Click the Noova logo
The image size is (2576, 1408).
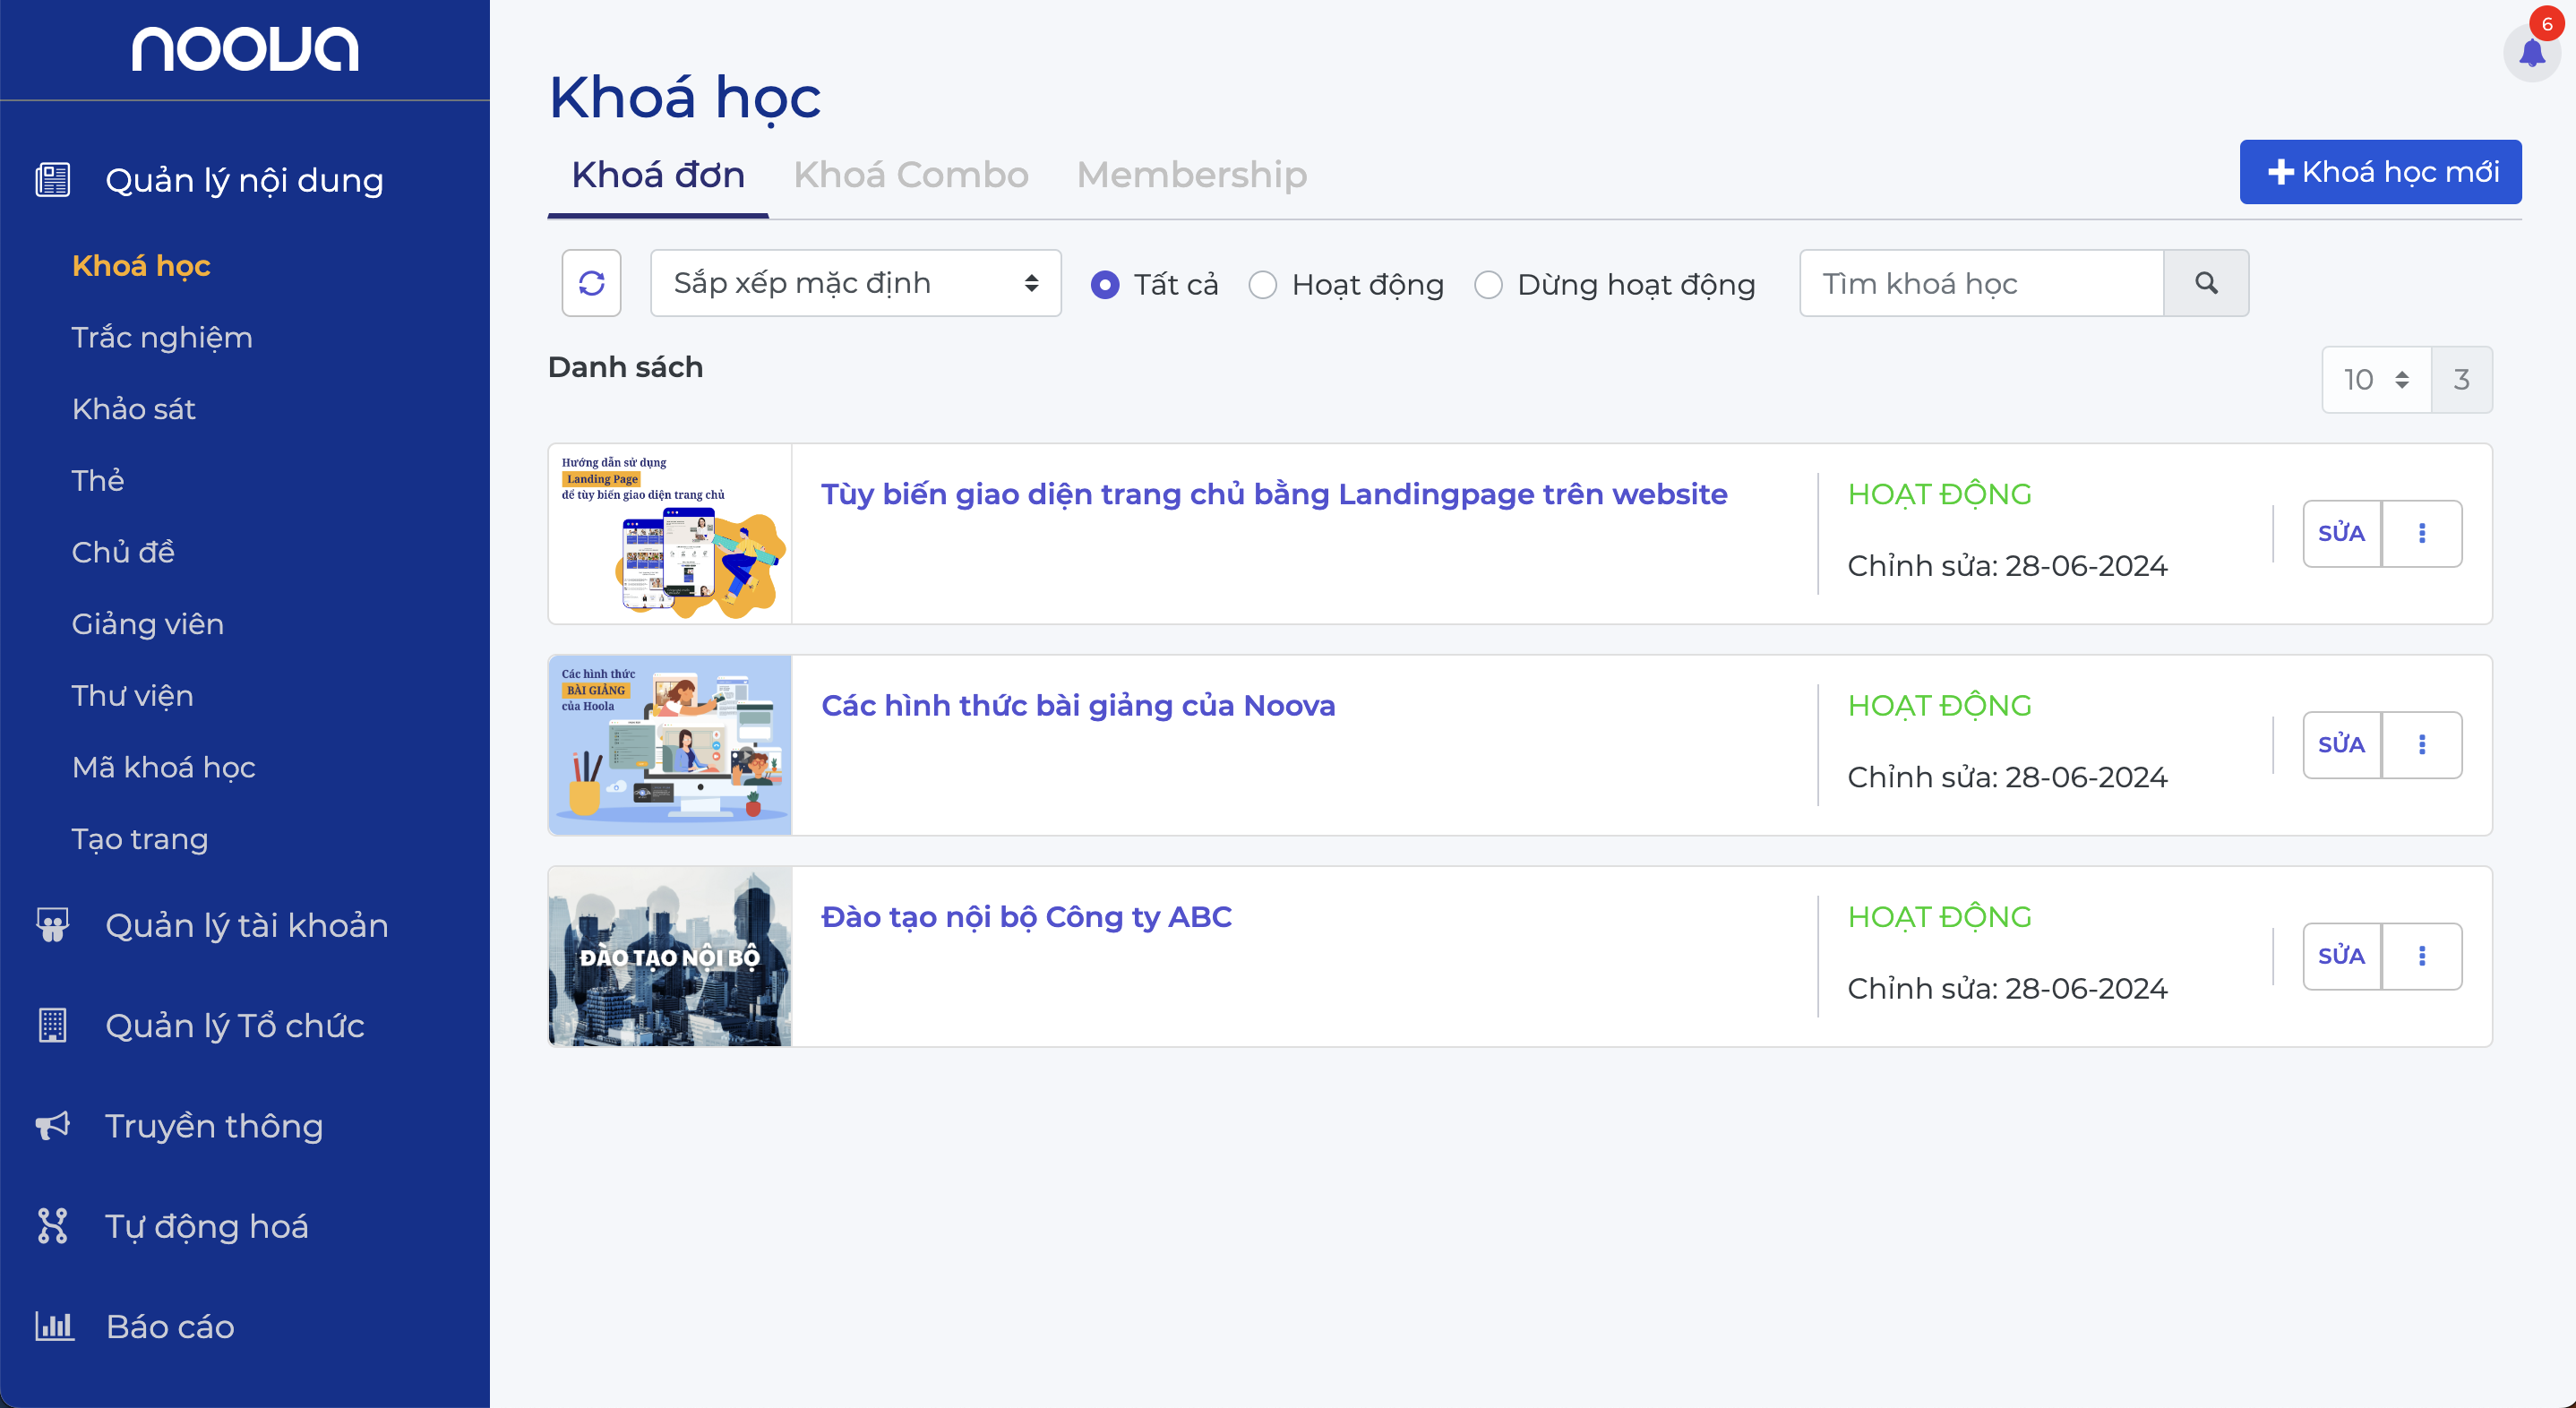pos(245,49)
